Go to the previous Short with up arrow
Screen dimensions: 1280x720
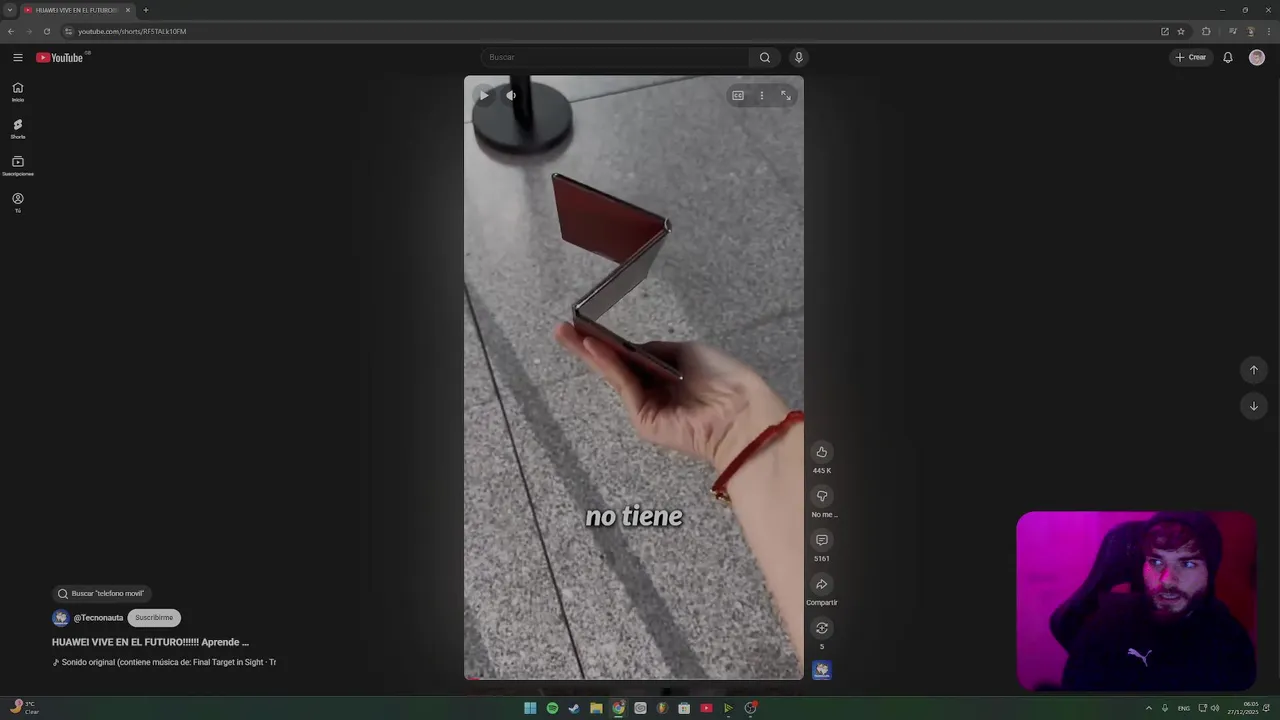tap(1254, 370)
